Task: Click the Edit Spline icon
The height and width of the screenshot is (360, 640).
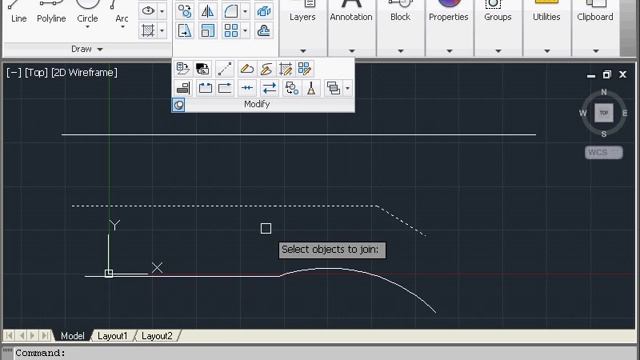Action: 266,69
